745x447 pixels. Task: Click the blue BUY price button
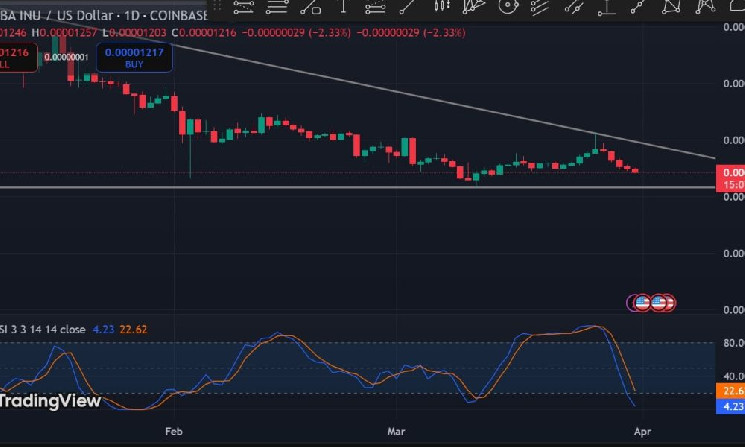point(135,56)
